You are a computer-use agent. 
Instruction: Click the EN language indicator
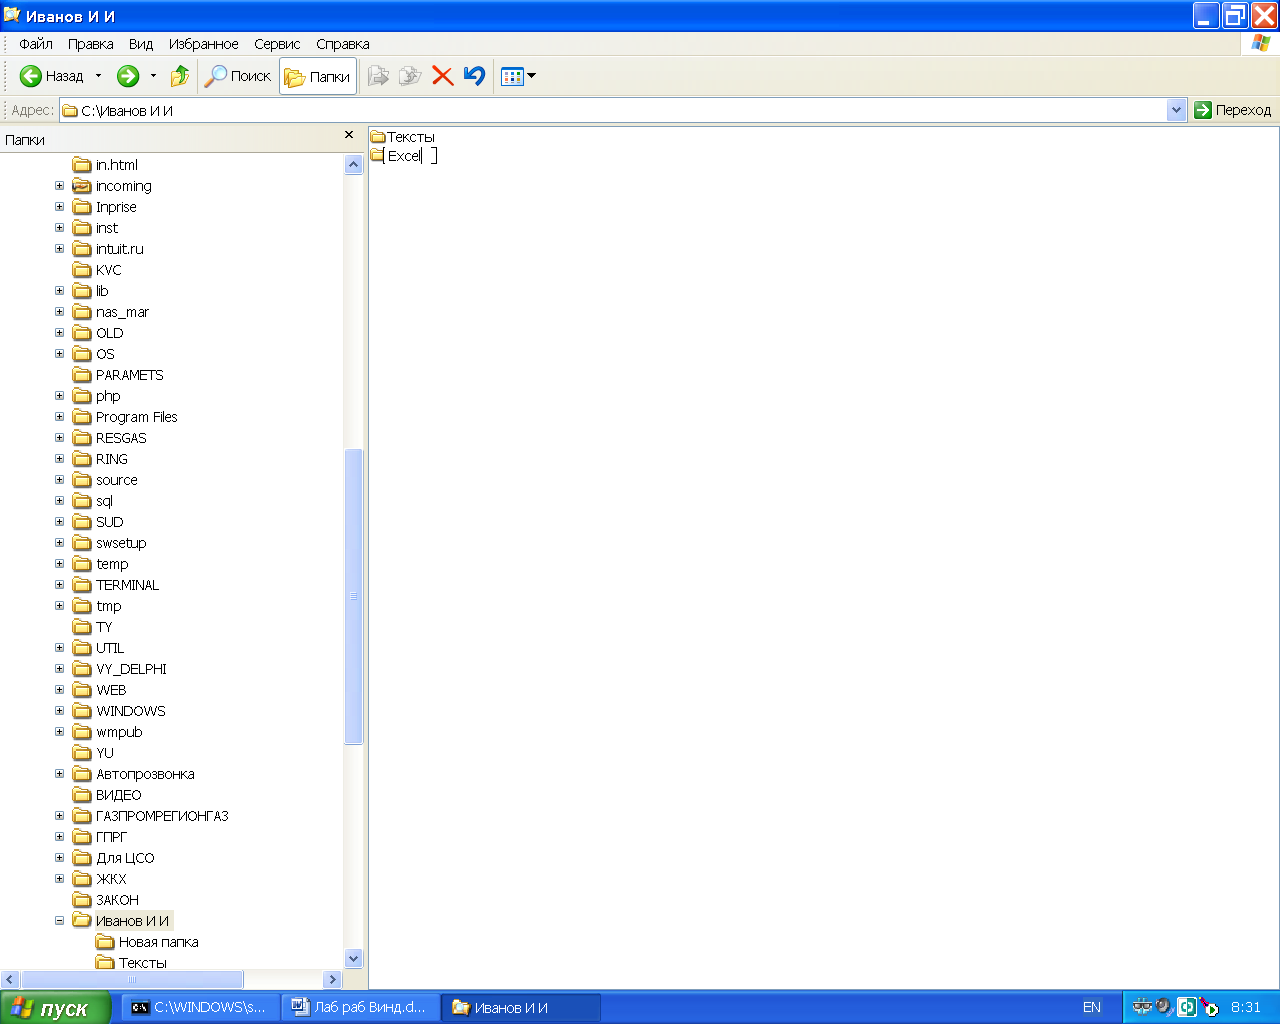(x=1092, y=1008)
